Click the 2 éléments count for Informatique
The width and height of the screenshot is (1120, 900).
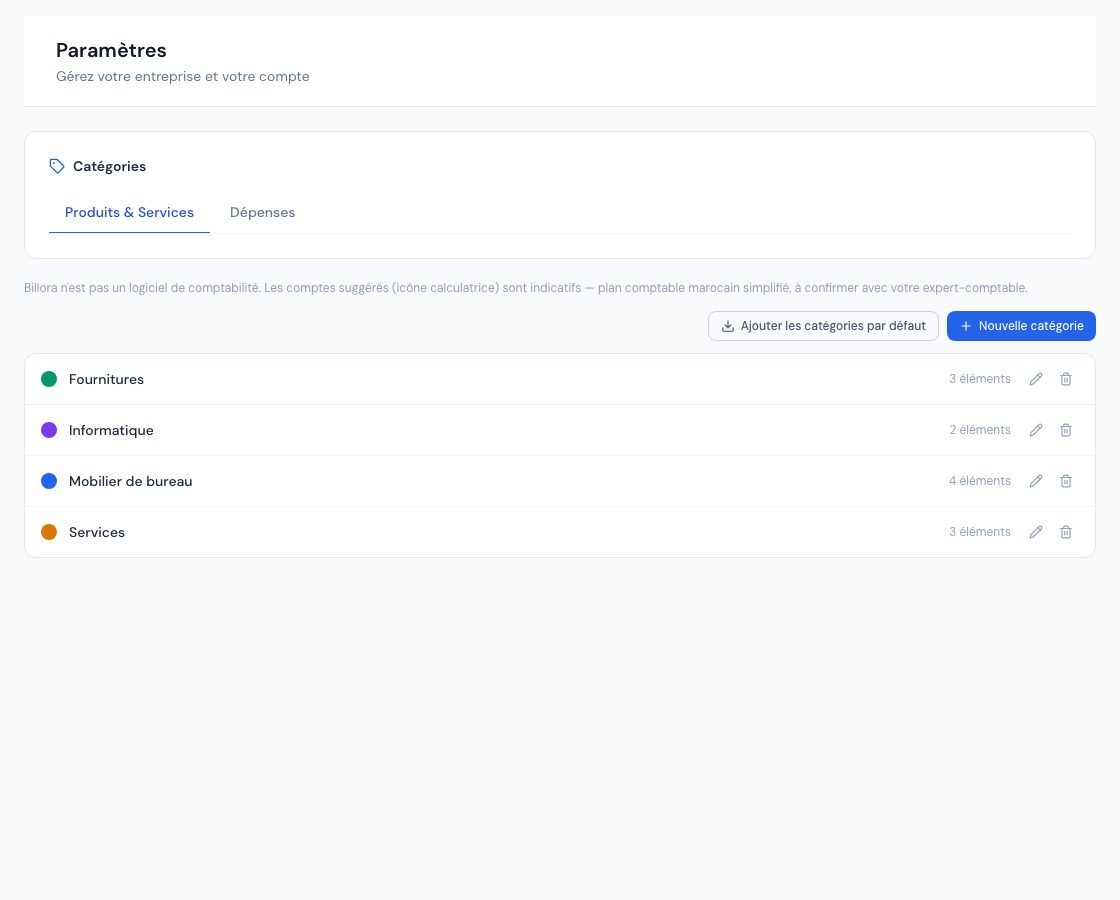[980, 429]
